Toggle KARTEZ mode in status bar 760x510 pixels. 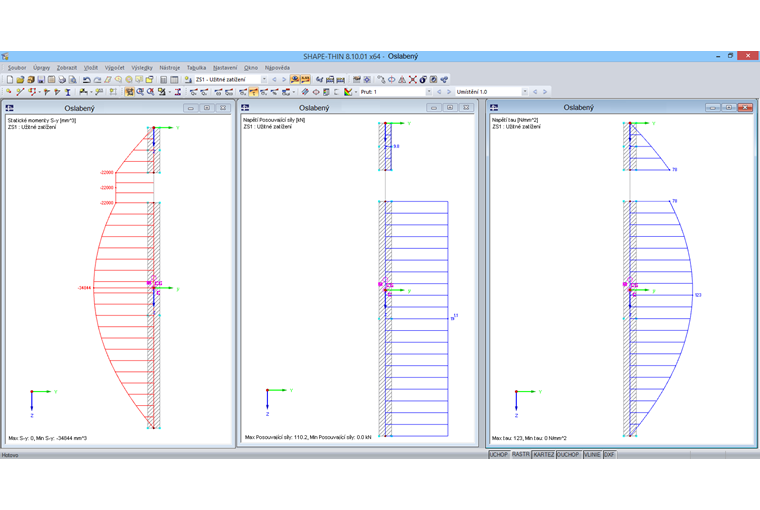click(x=543, y=455)
